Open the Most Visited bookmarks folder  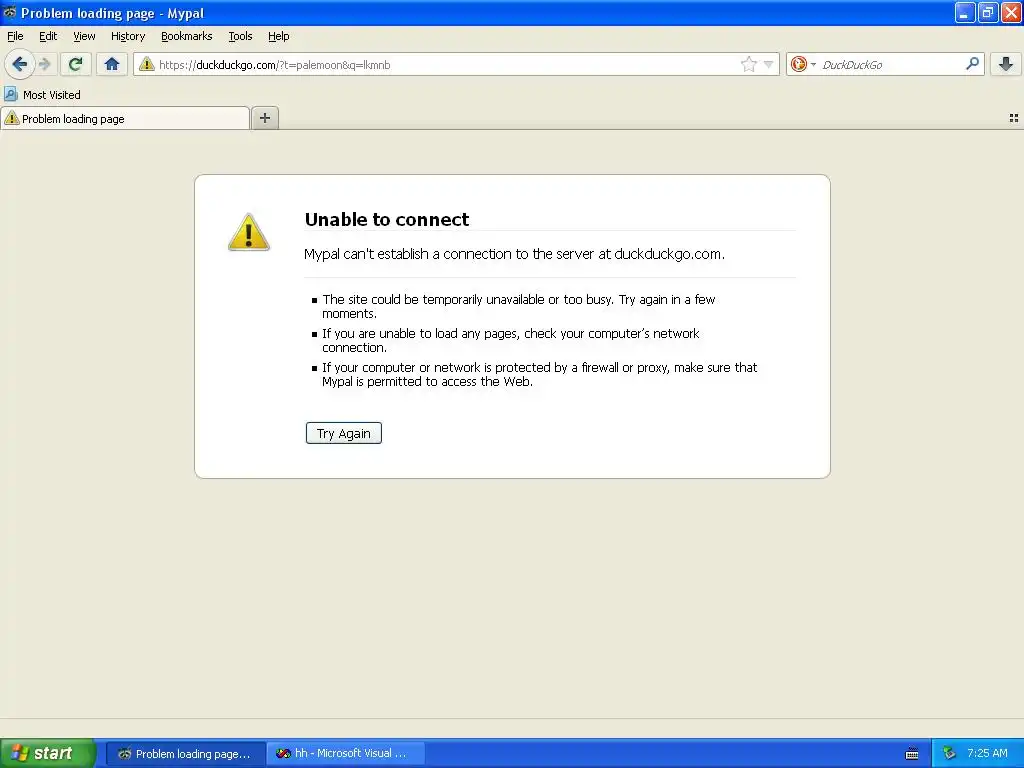pos(43,95)
